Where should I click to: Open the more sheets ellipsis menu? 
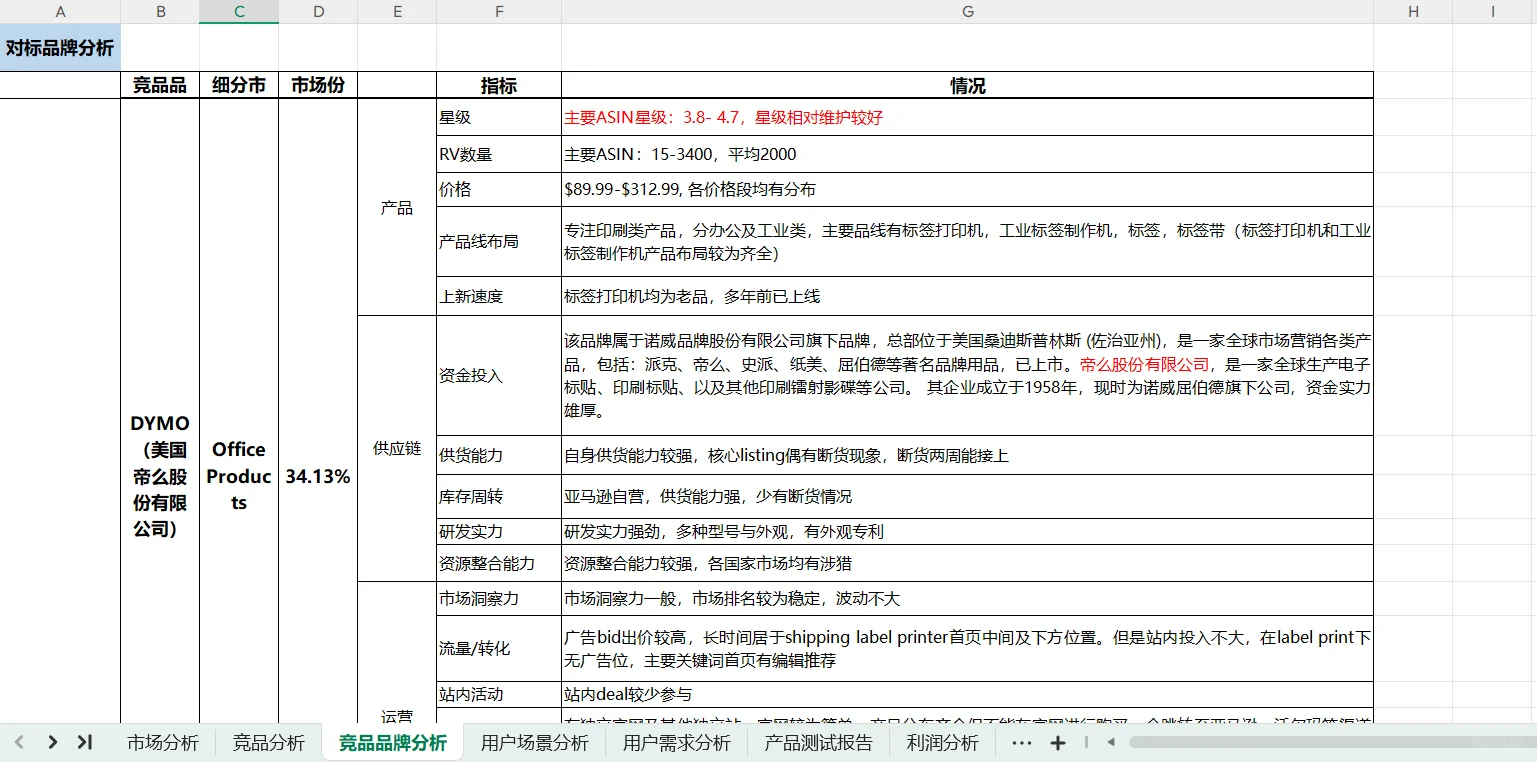[1021, 743]
